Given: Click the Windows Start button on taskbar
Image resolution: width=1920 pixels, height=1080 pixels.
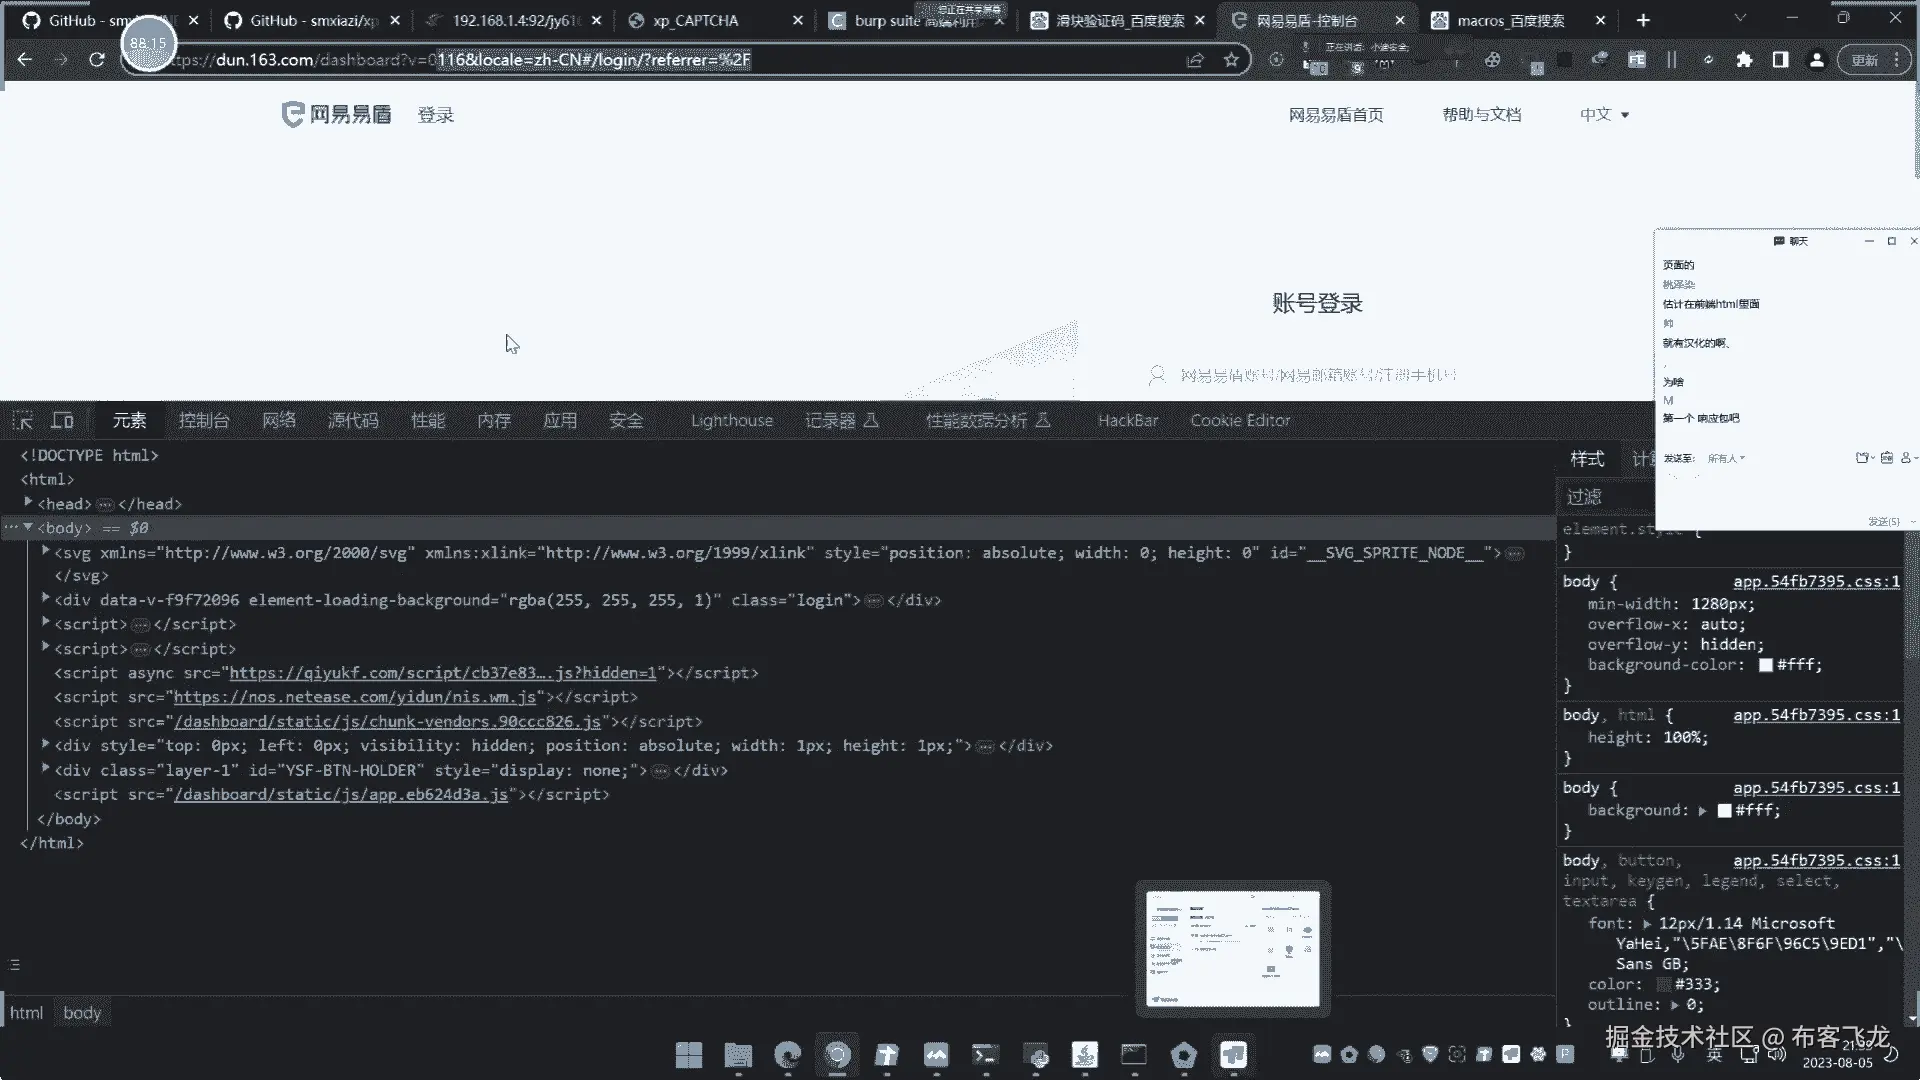Looking at the screenshot, I should tap(688, 1055).
